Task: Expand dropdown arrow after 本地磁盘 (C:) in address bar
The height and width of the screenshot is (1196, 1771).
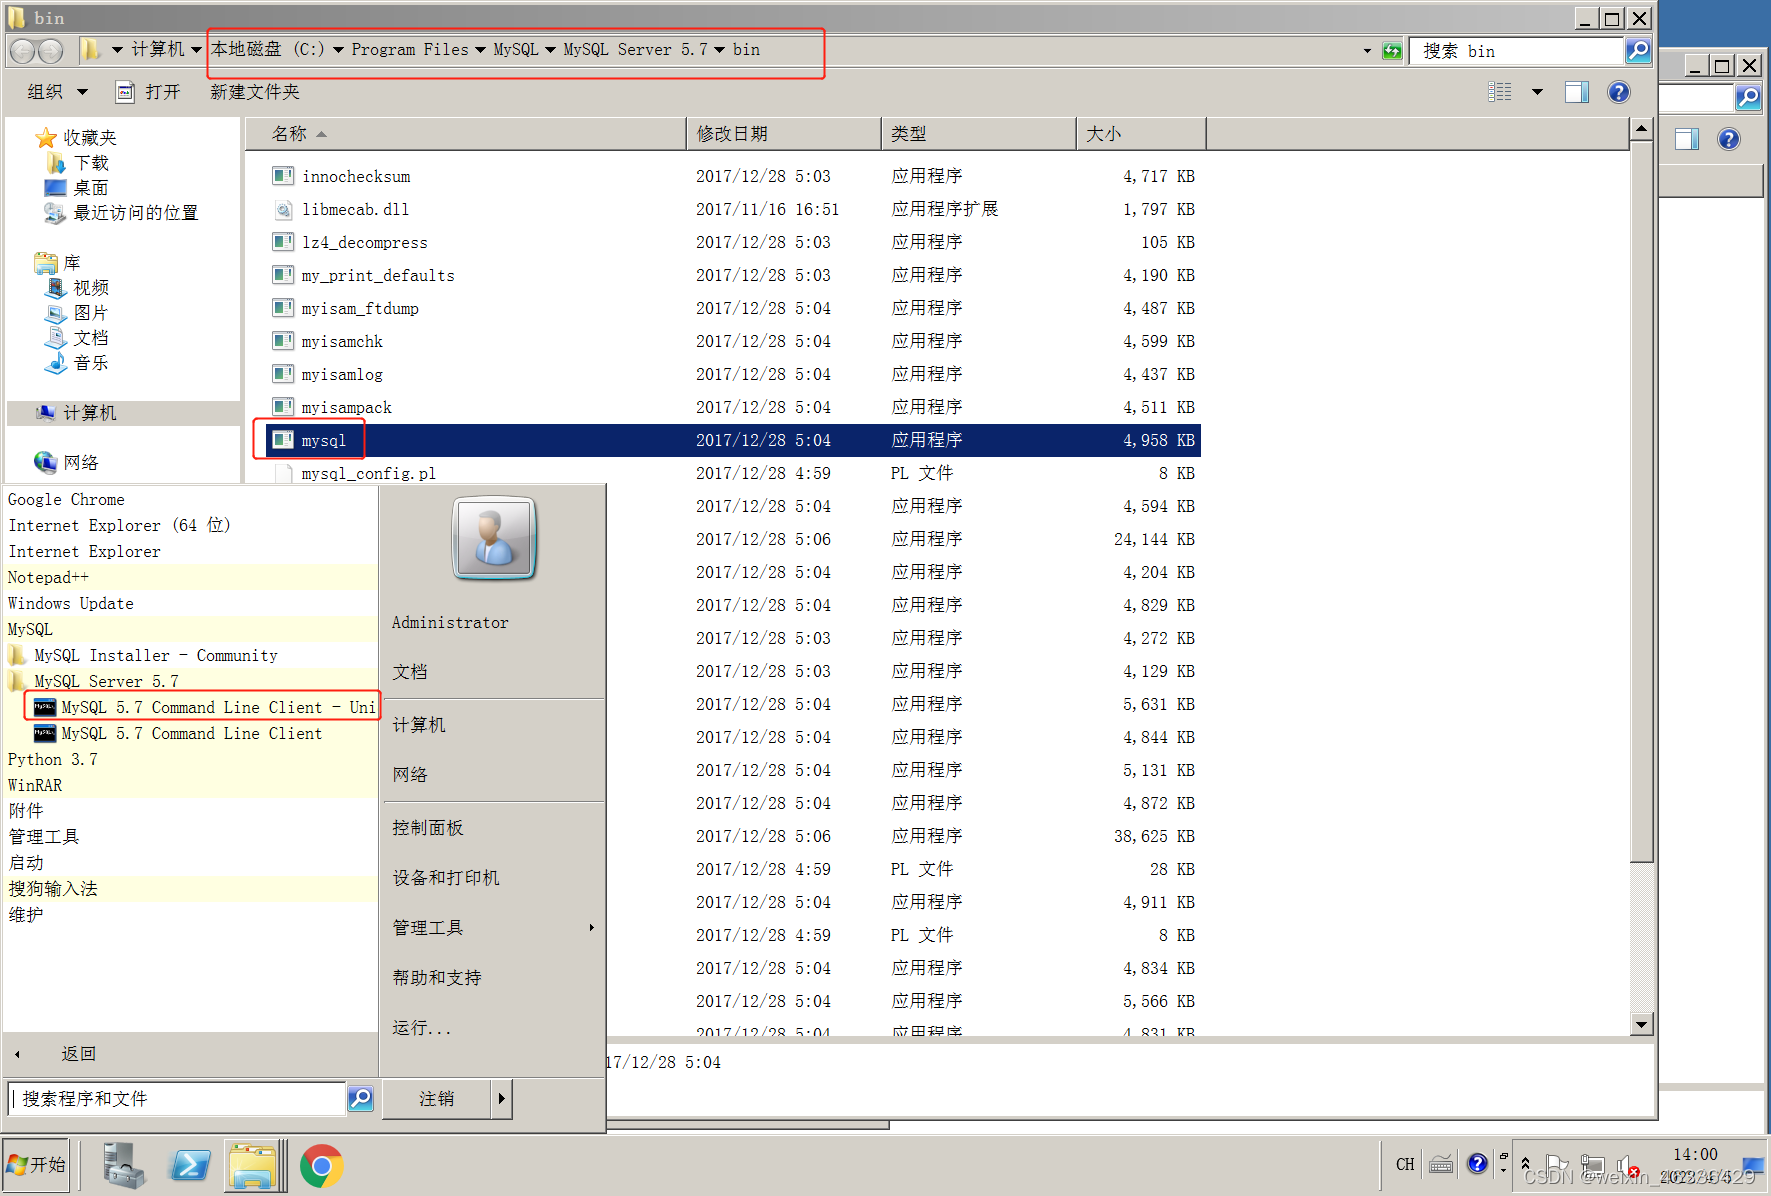Action: 338,50
